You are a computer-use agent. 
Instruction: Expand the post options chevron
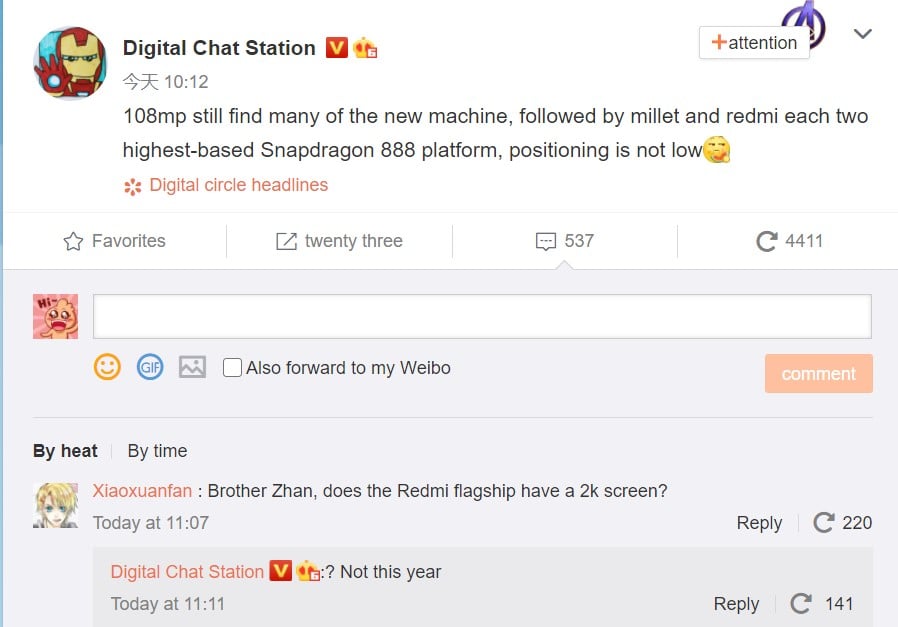click(862, 34)
